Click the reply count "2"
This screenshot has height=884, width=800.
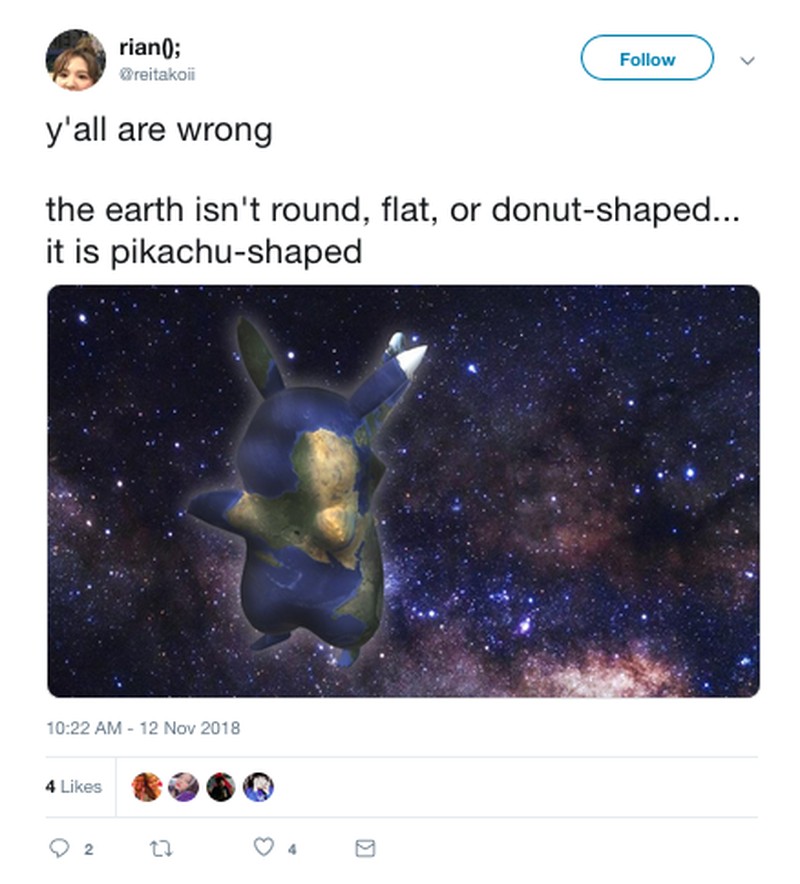click(x=87, y=849)
